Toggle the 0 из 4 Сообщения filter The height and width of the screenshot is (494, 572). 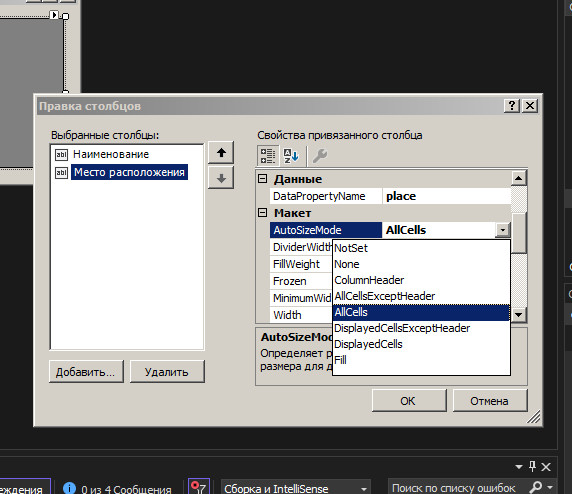(117, 488)
